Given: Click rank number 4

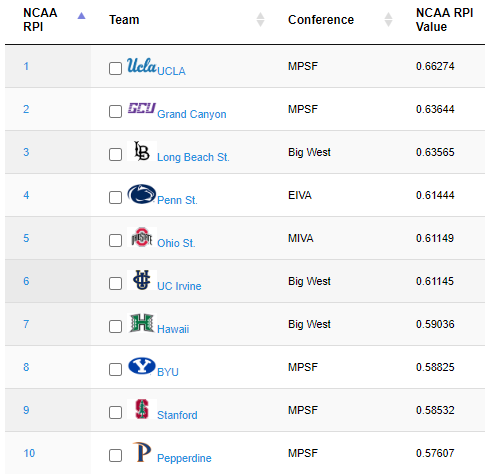Looking at the screenshot, I should click(26, 195).
